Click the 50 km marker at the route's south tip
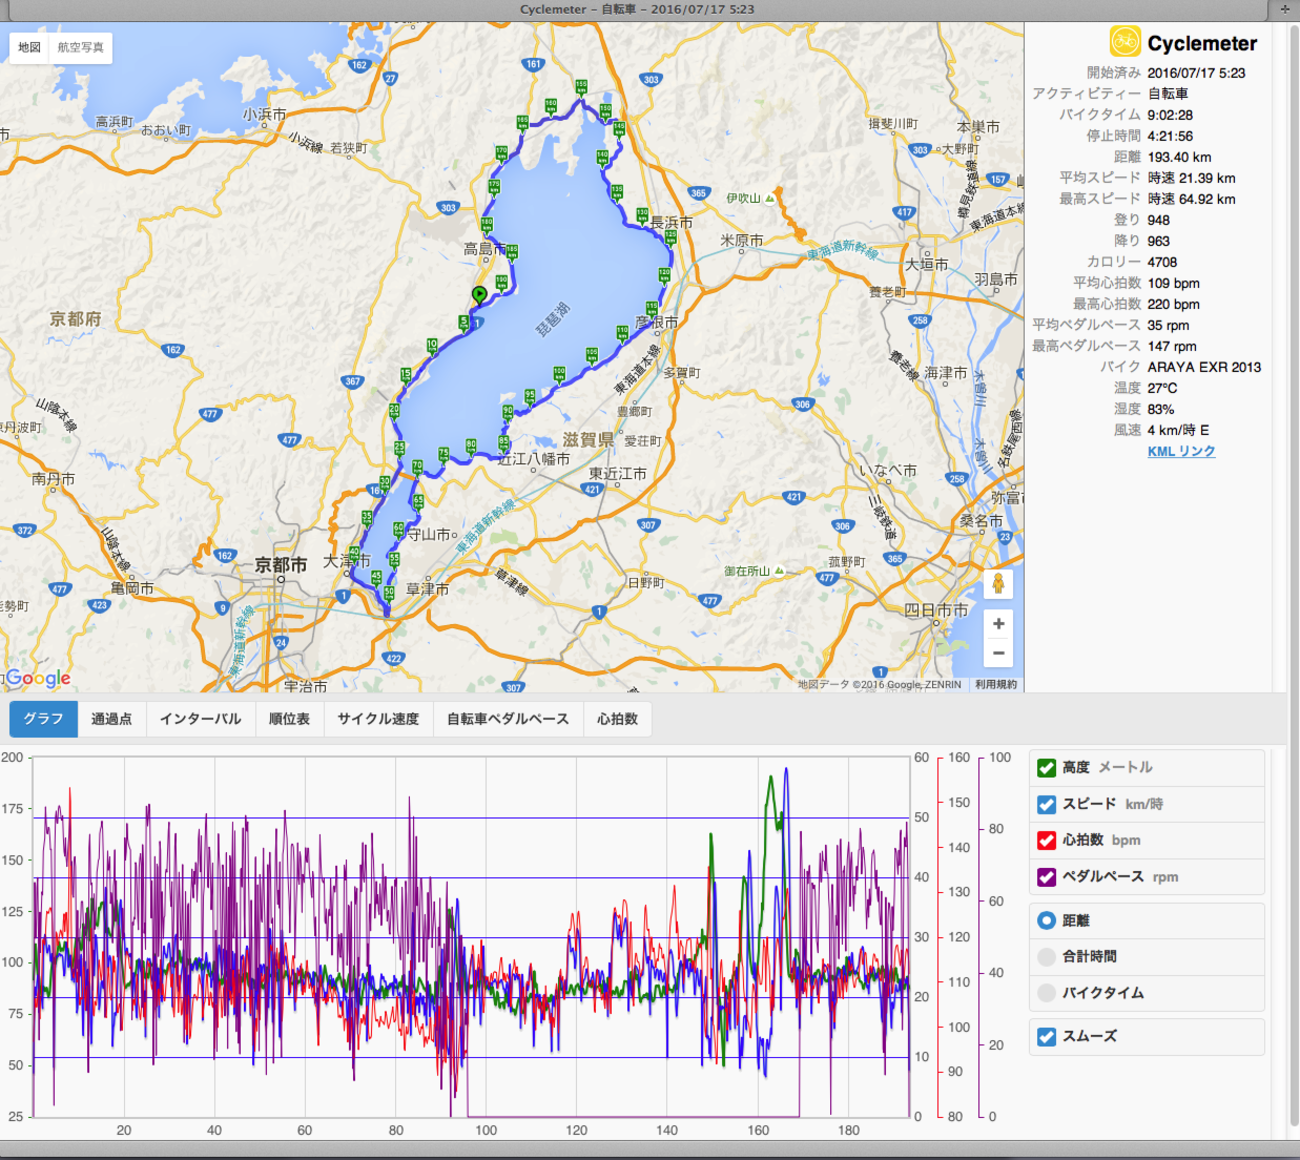The height and width of the screenshot is (1160, 1300). [389, 594]
